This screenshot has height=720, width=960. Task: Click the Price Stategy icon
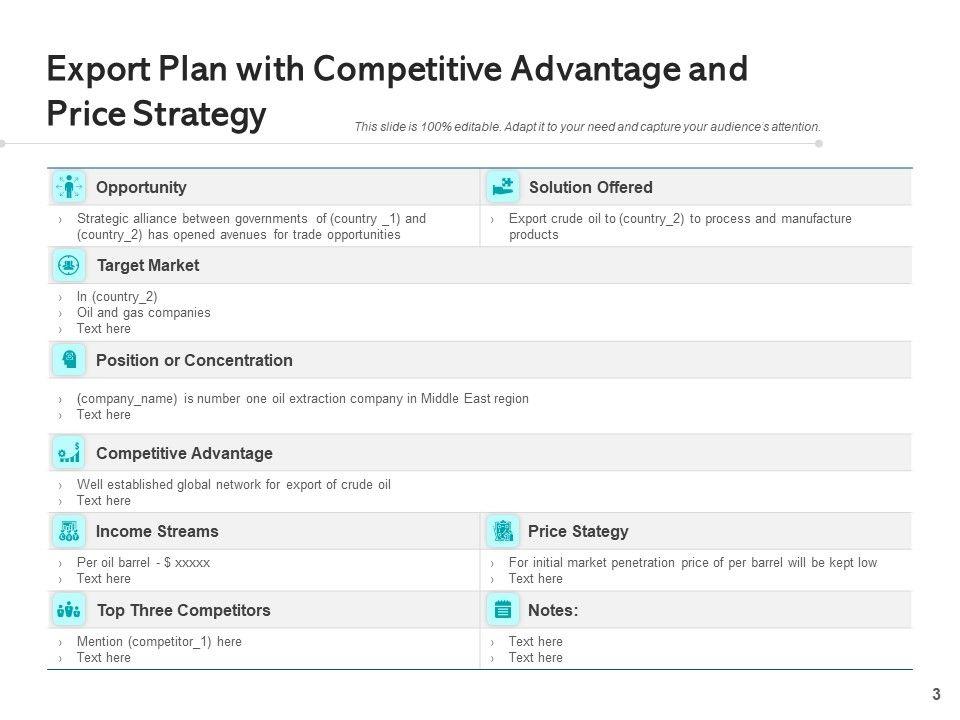coord(503,531)
